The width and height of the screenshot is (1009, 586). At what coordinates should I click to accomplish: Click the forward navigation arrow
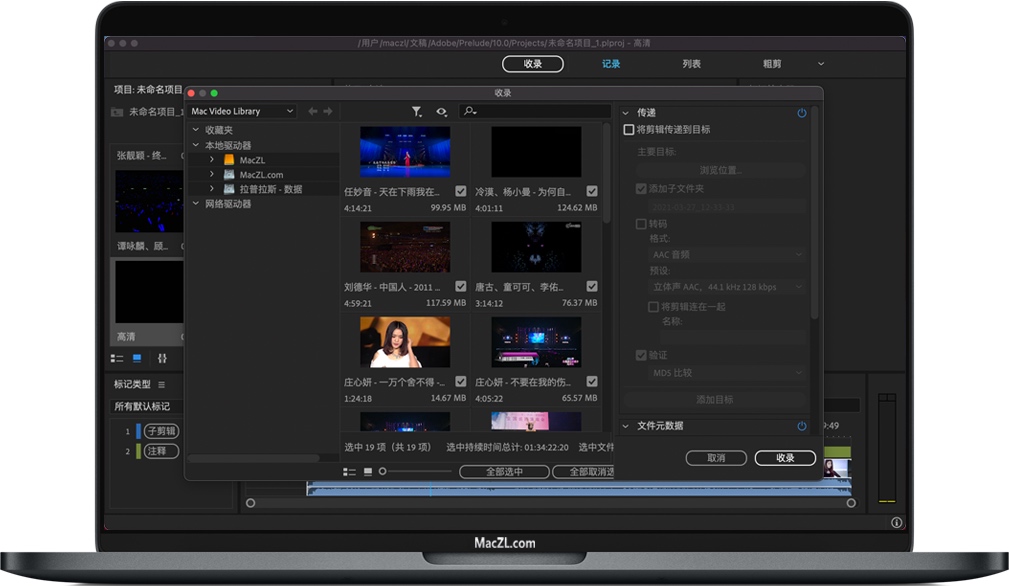[x=327, y=111]
